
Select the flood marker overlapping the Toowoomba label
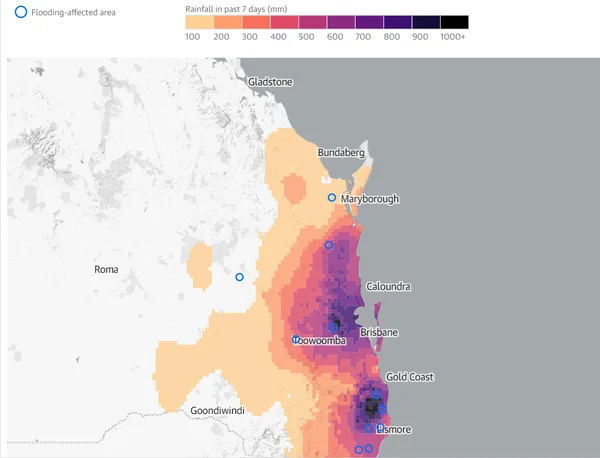[x=296, y=340]
